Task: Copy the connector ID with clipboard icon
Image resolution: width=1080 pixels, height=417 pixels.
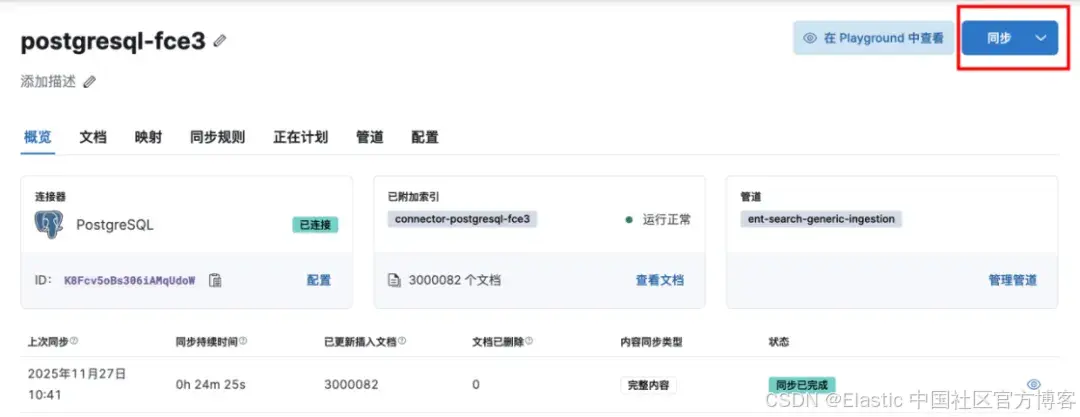Action: coord(215,280)
